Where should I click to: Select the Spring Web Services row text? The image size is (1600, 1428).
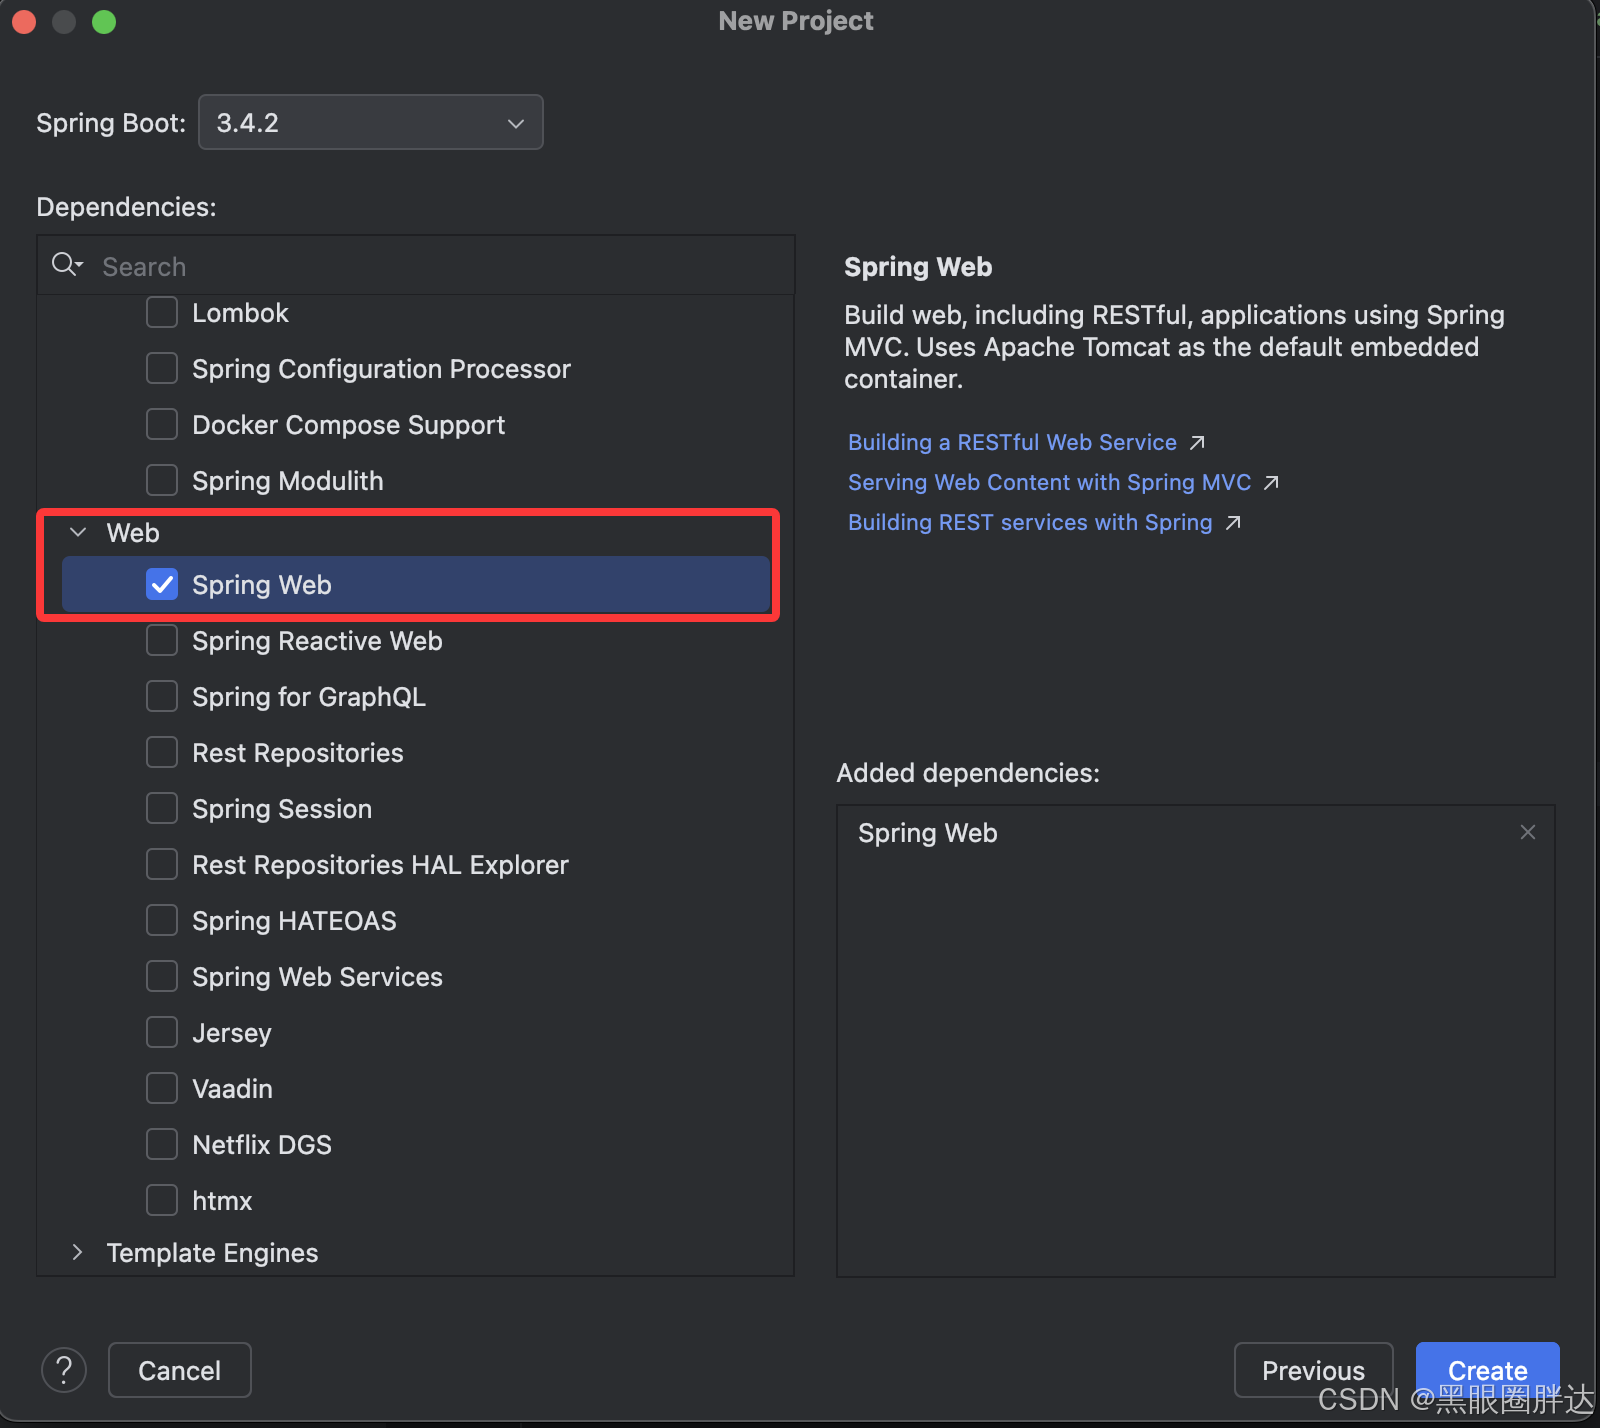[317, 977]
